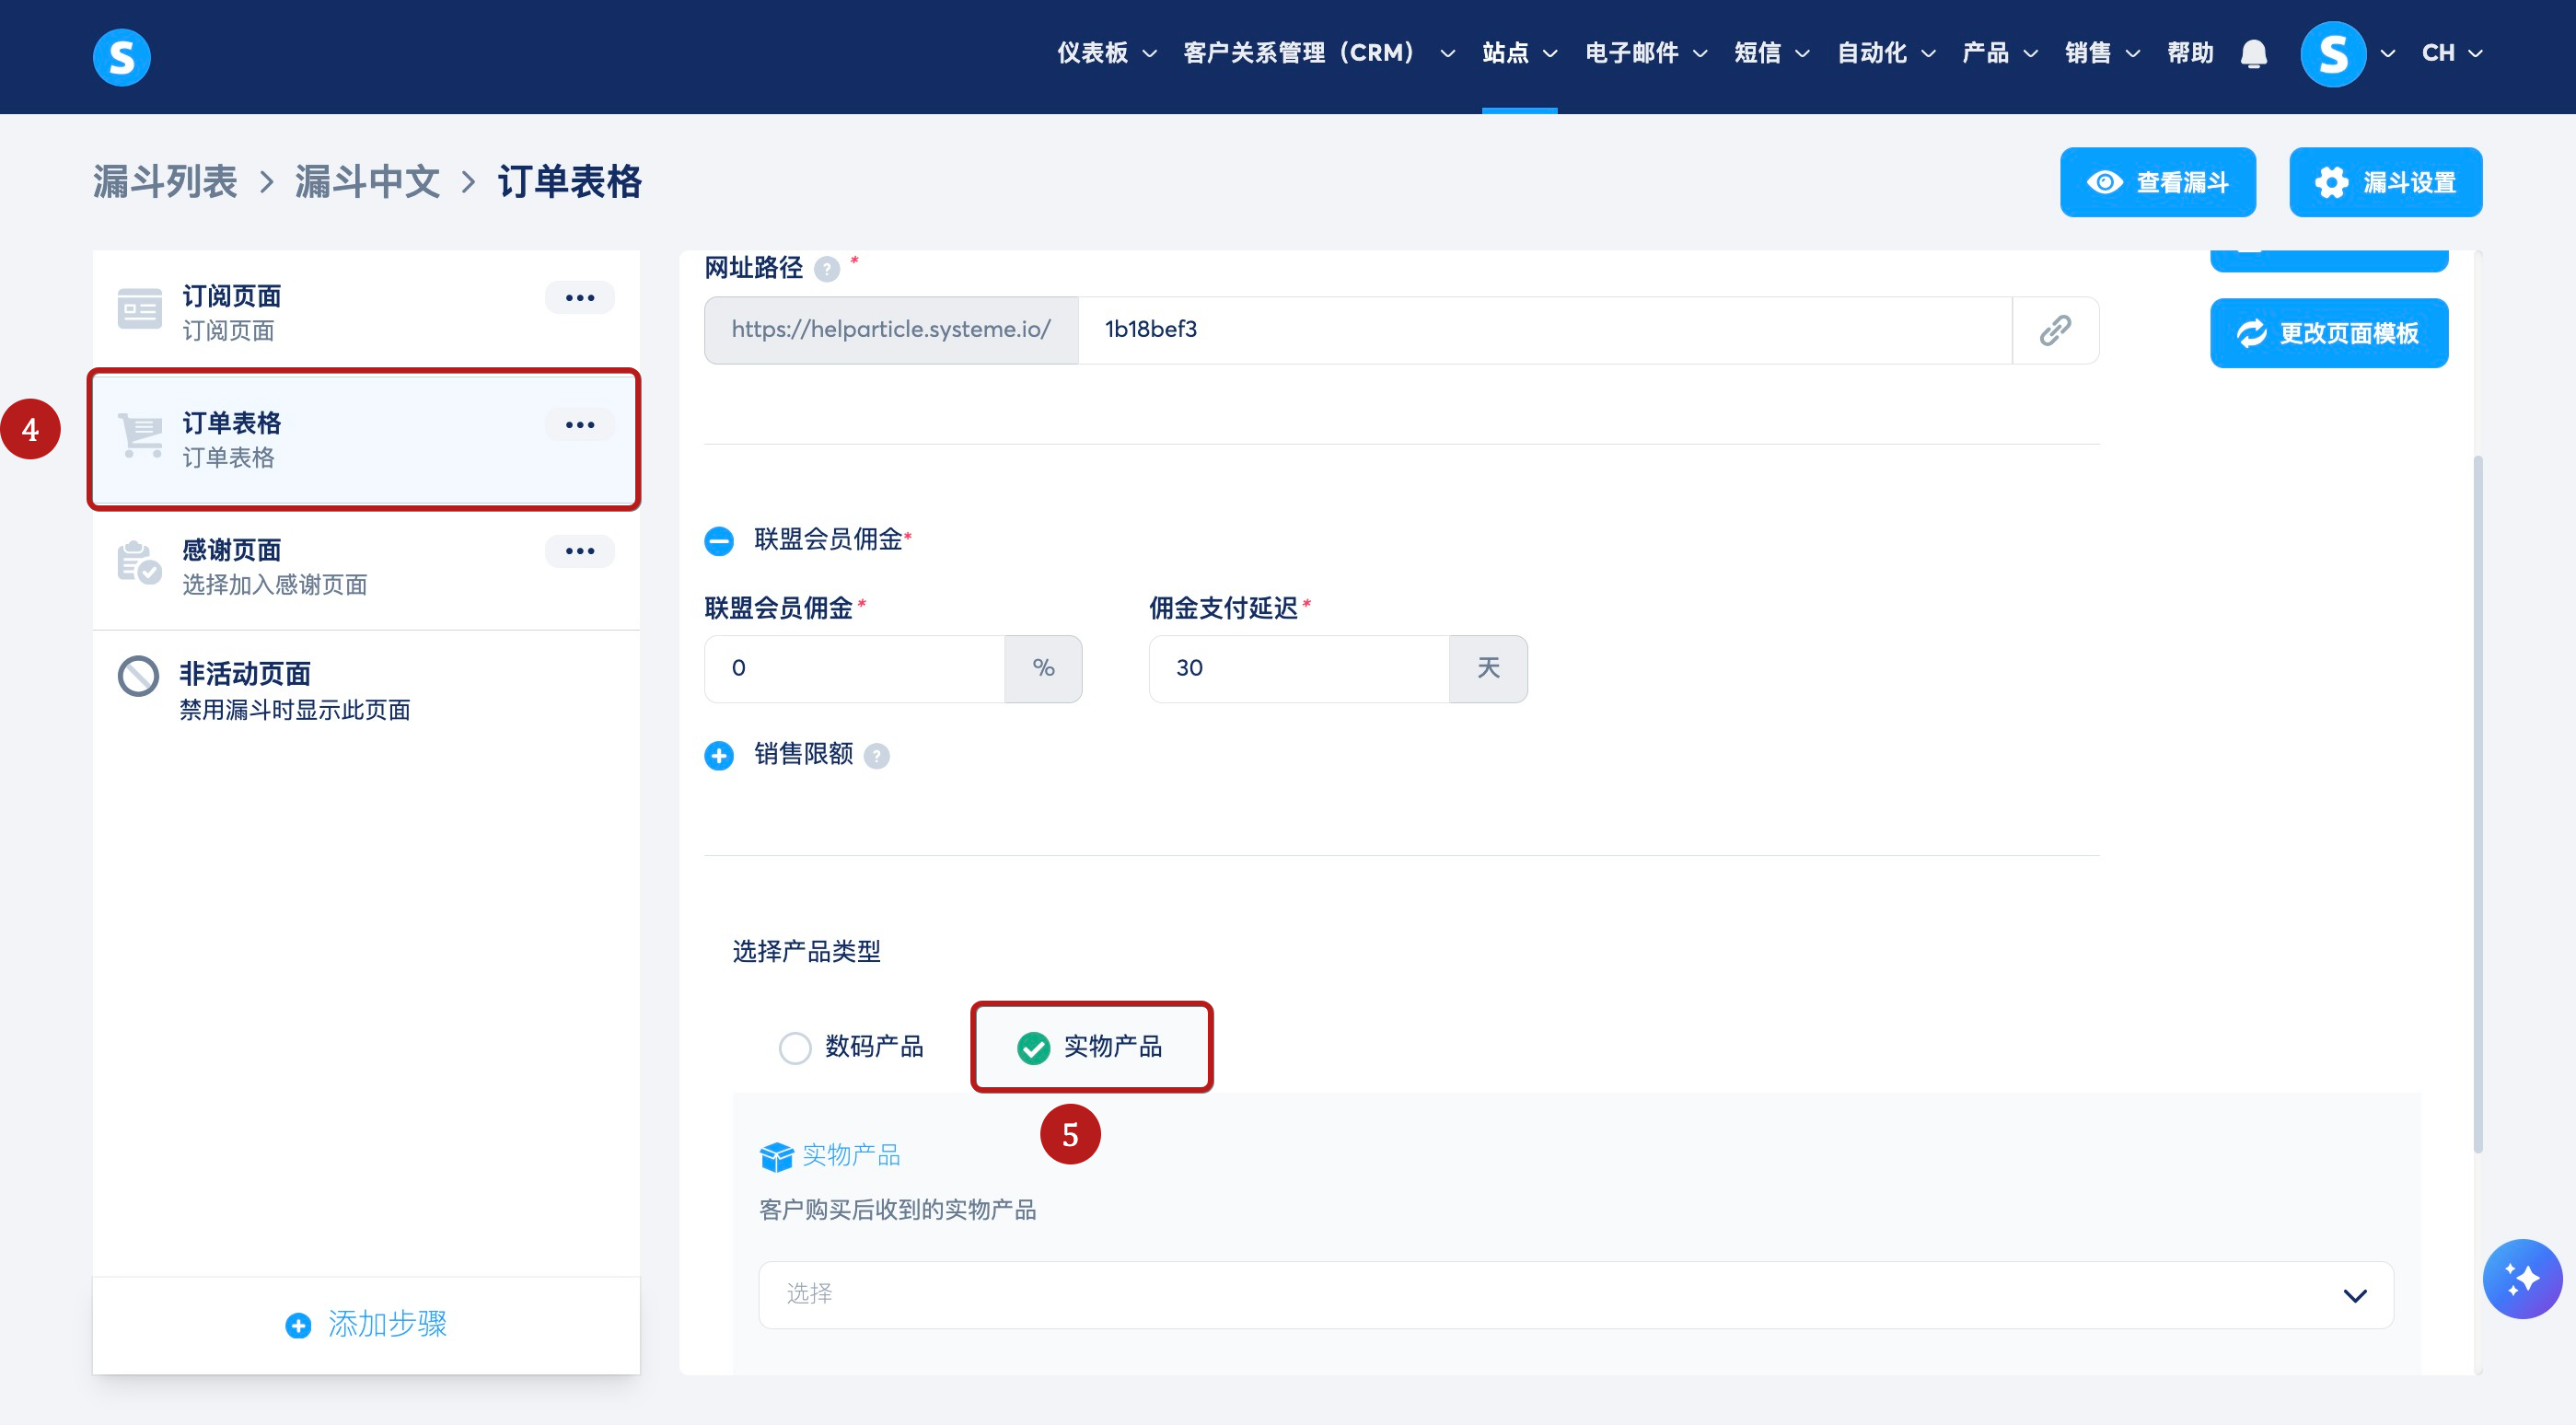Screen dimensions: 2576x1425
Task: Collapse the 联盟会员佣金 section
Action: coord(719,541)
